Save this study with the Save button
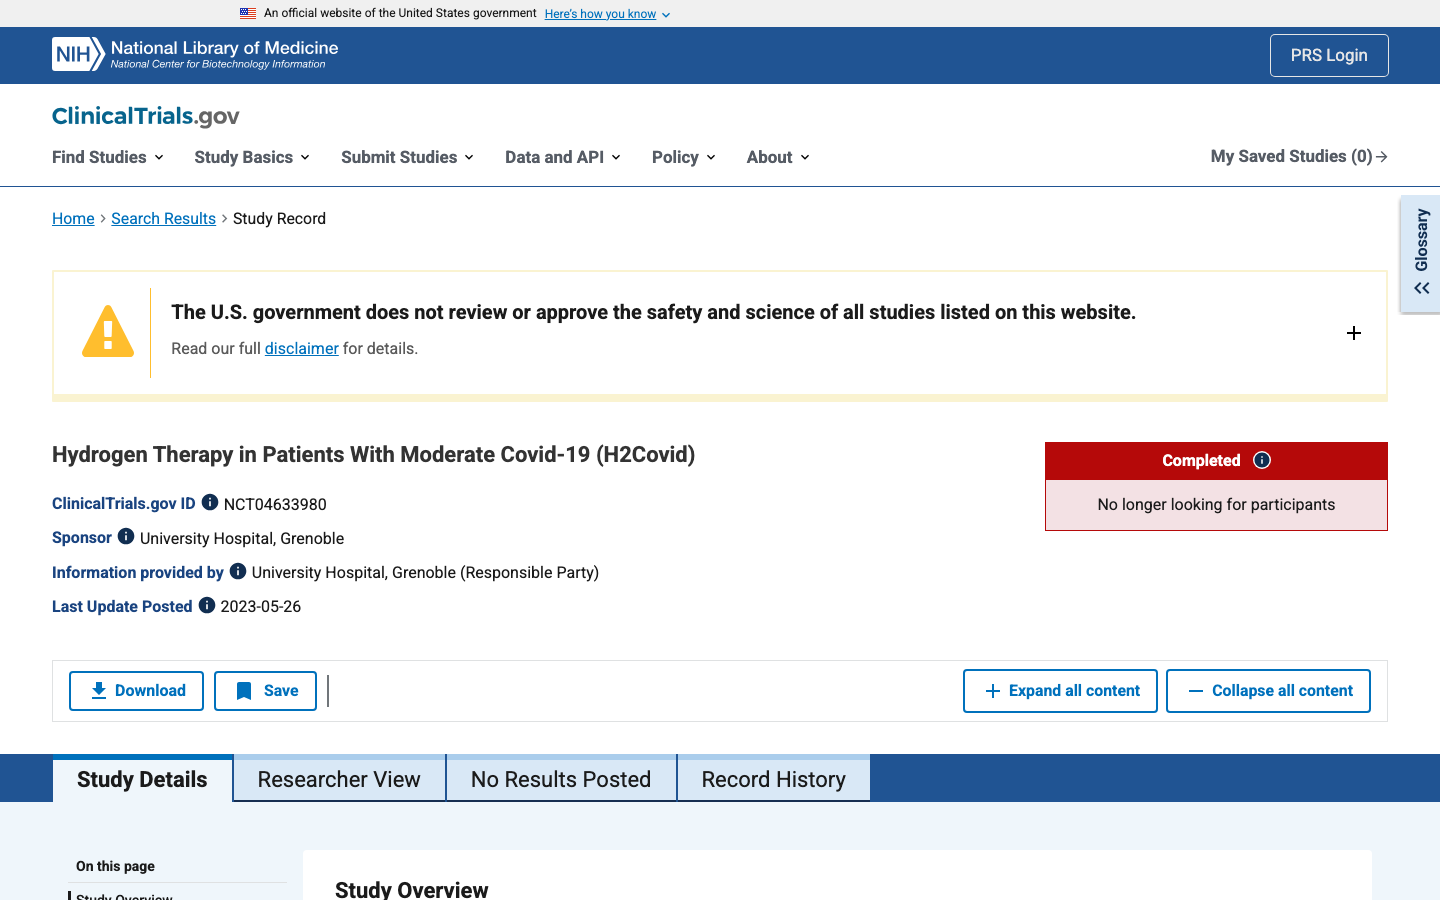 point(265,691)
